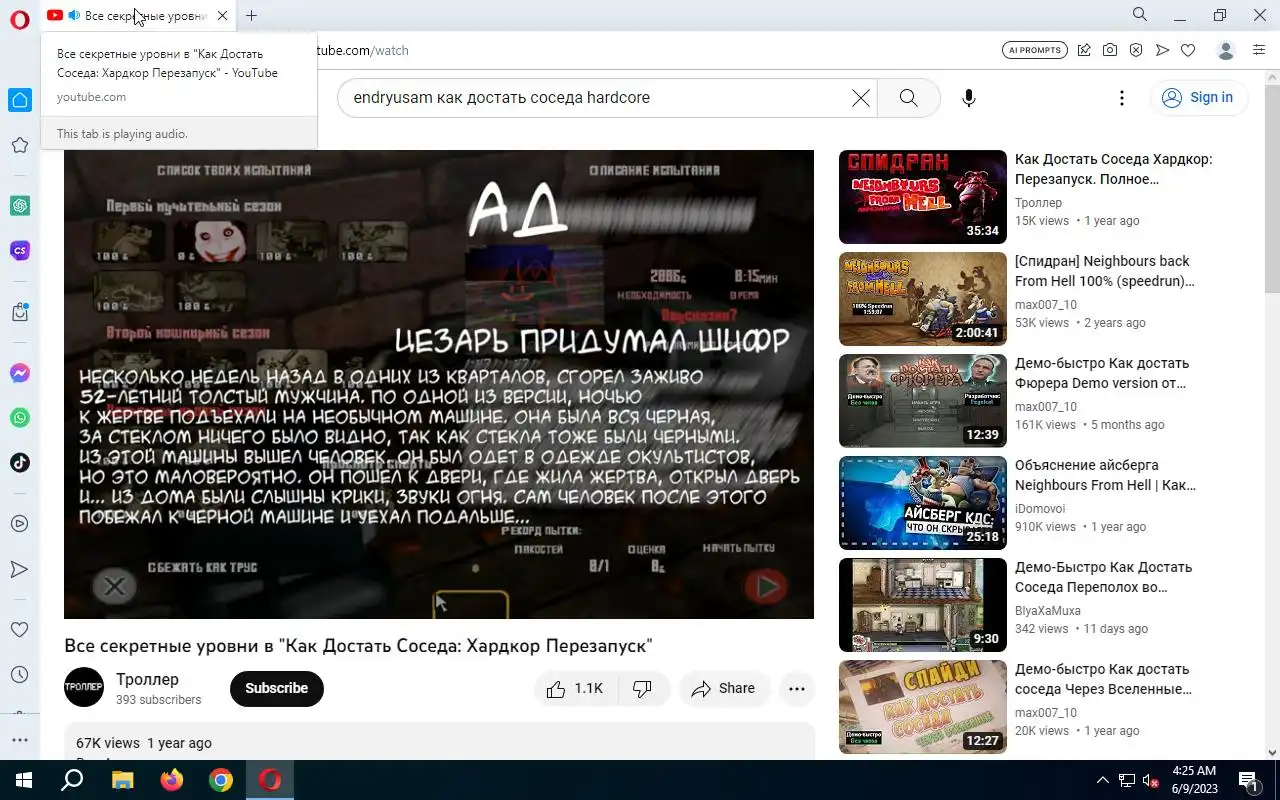Mute the tab via speaker icon
Image resolution: width=1280 pixels, height=800 pixels.
coord(74,15)
